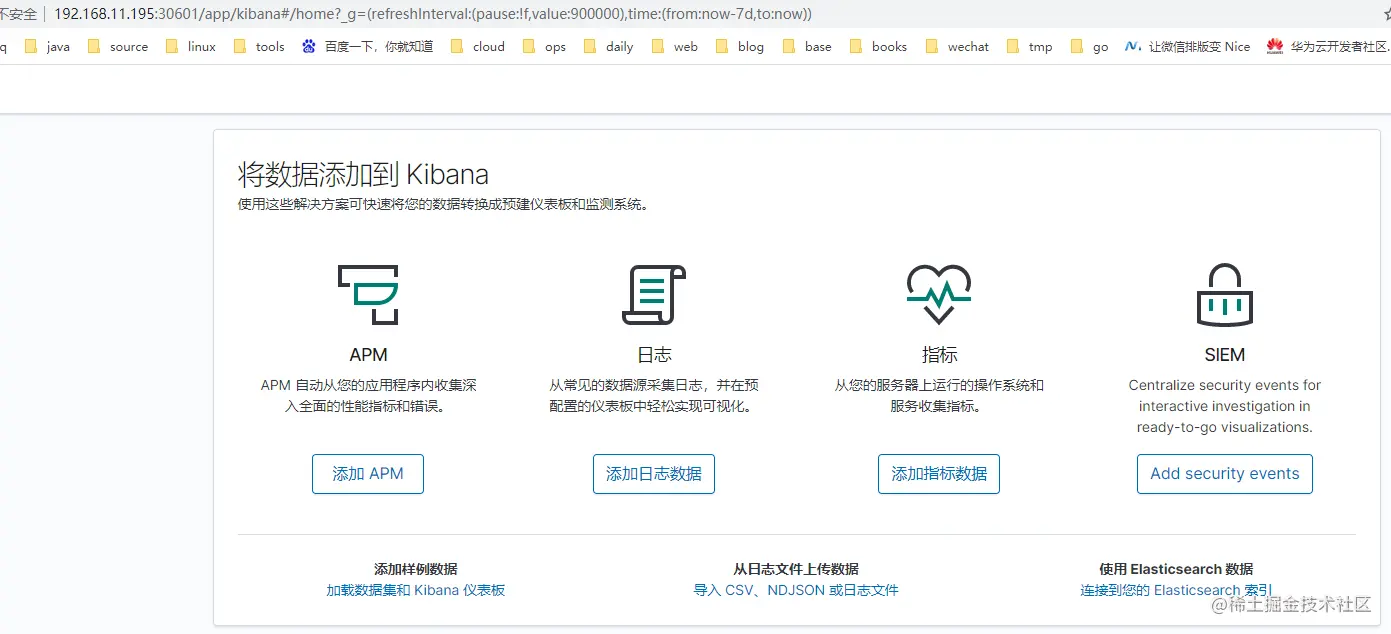Click the 指标 heartbeat icon
The height and width of the screenshot is (634, 1391).
coord(939,294)
